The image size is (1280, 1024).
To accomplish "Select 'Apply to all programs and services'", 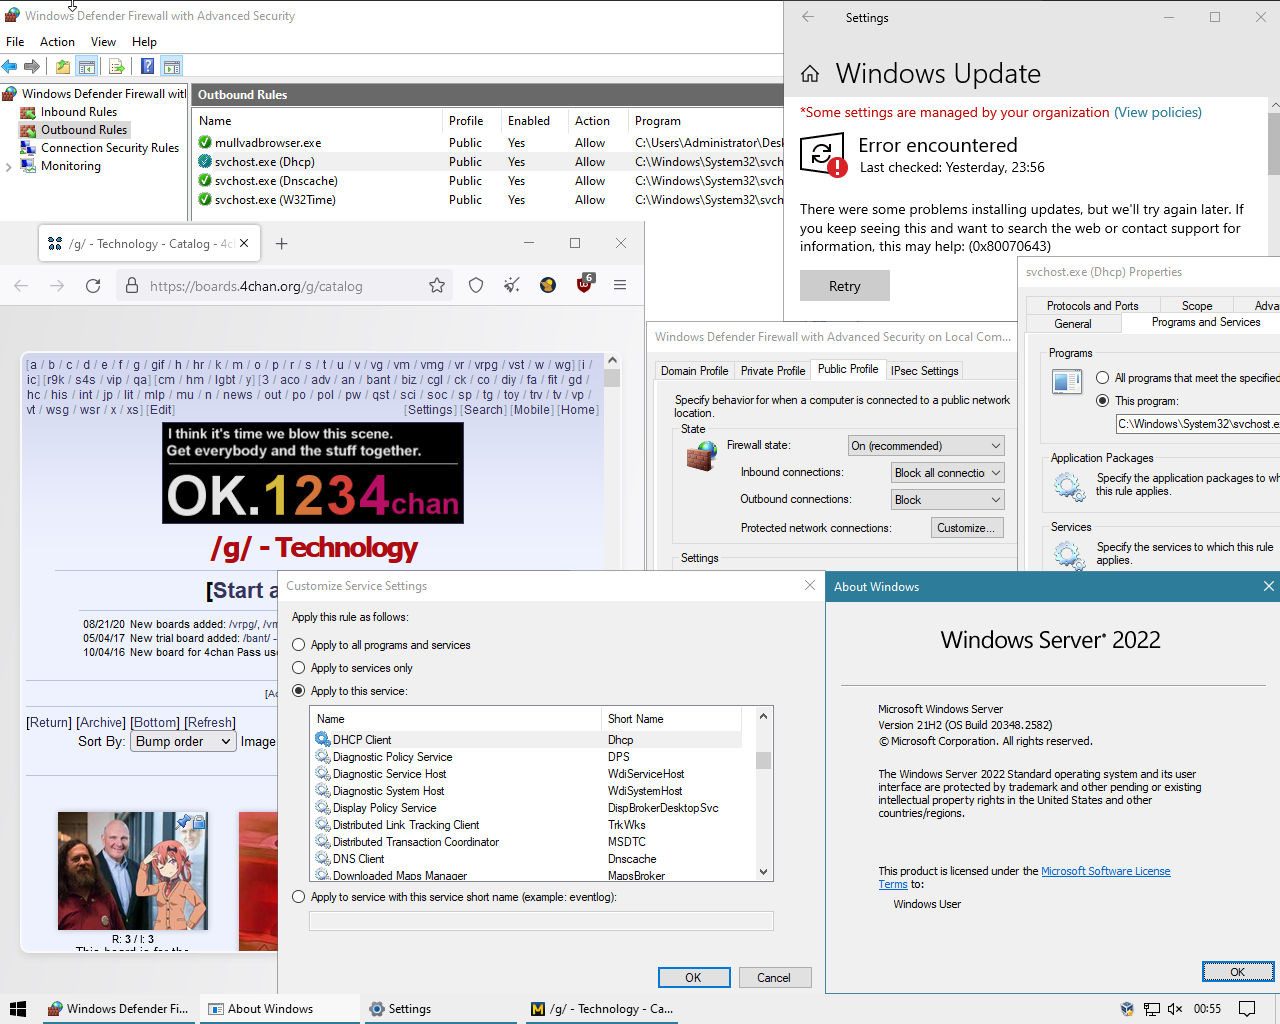I will (x=299, y=645).
